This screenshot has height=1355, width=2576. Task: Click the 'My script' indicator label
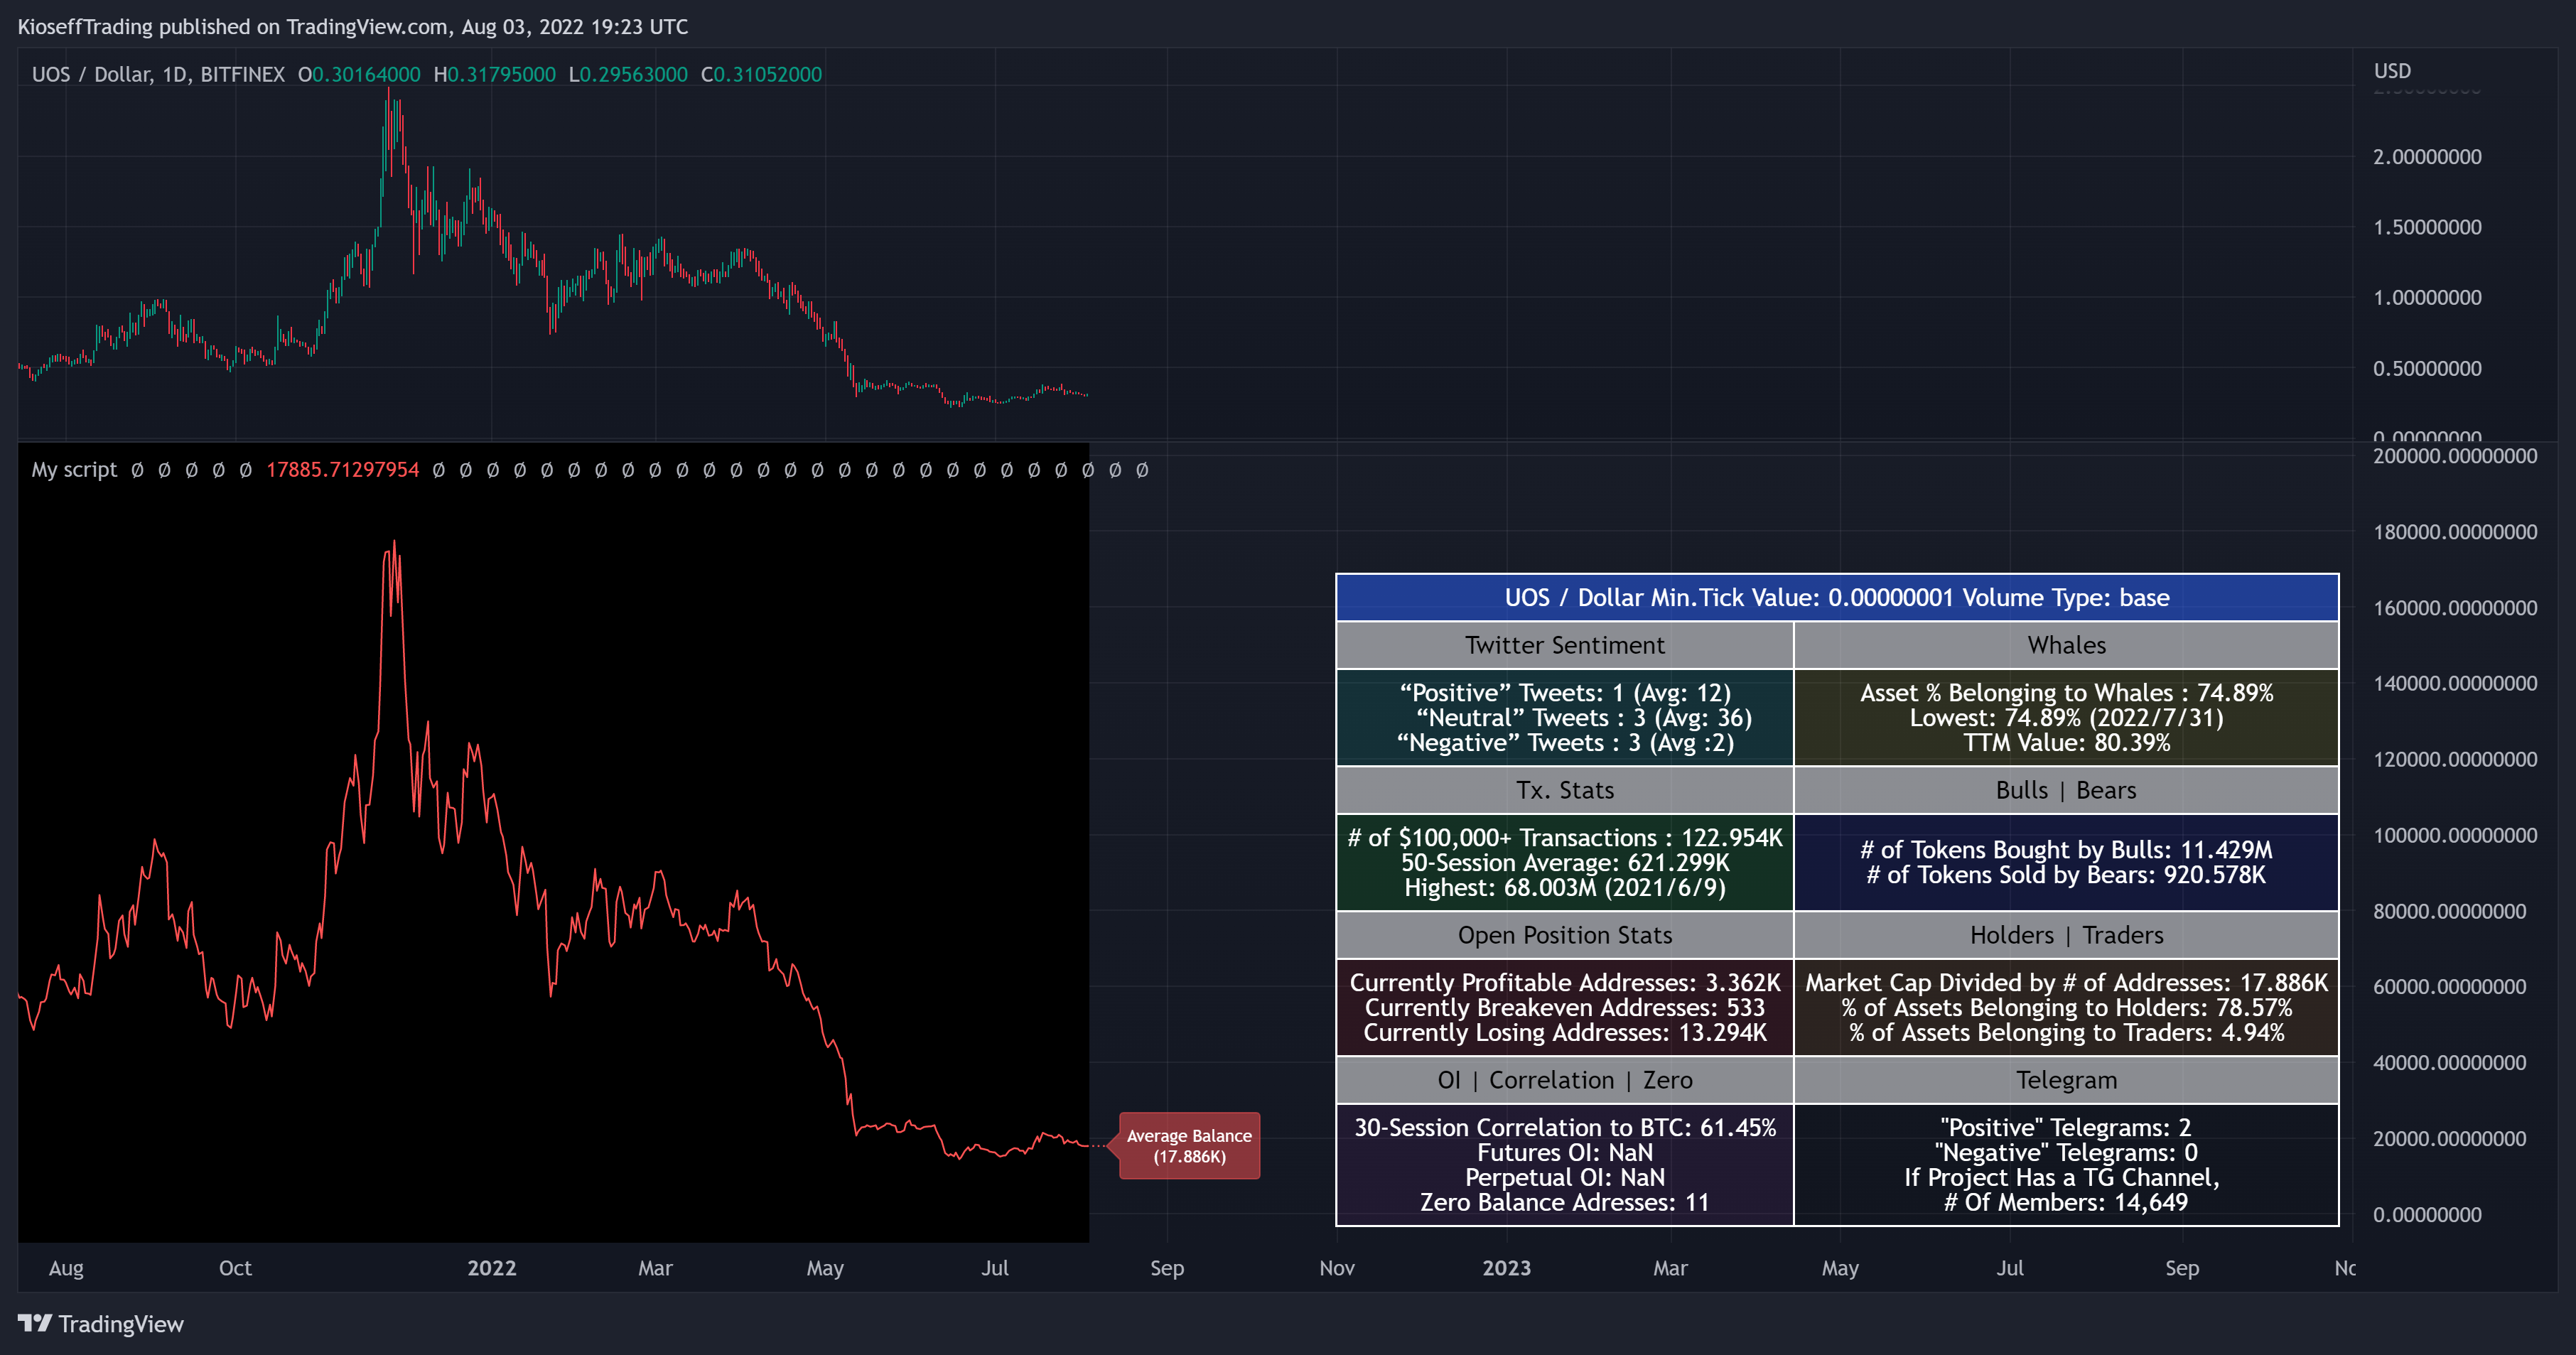tap(74, 470)
